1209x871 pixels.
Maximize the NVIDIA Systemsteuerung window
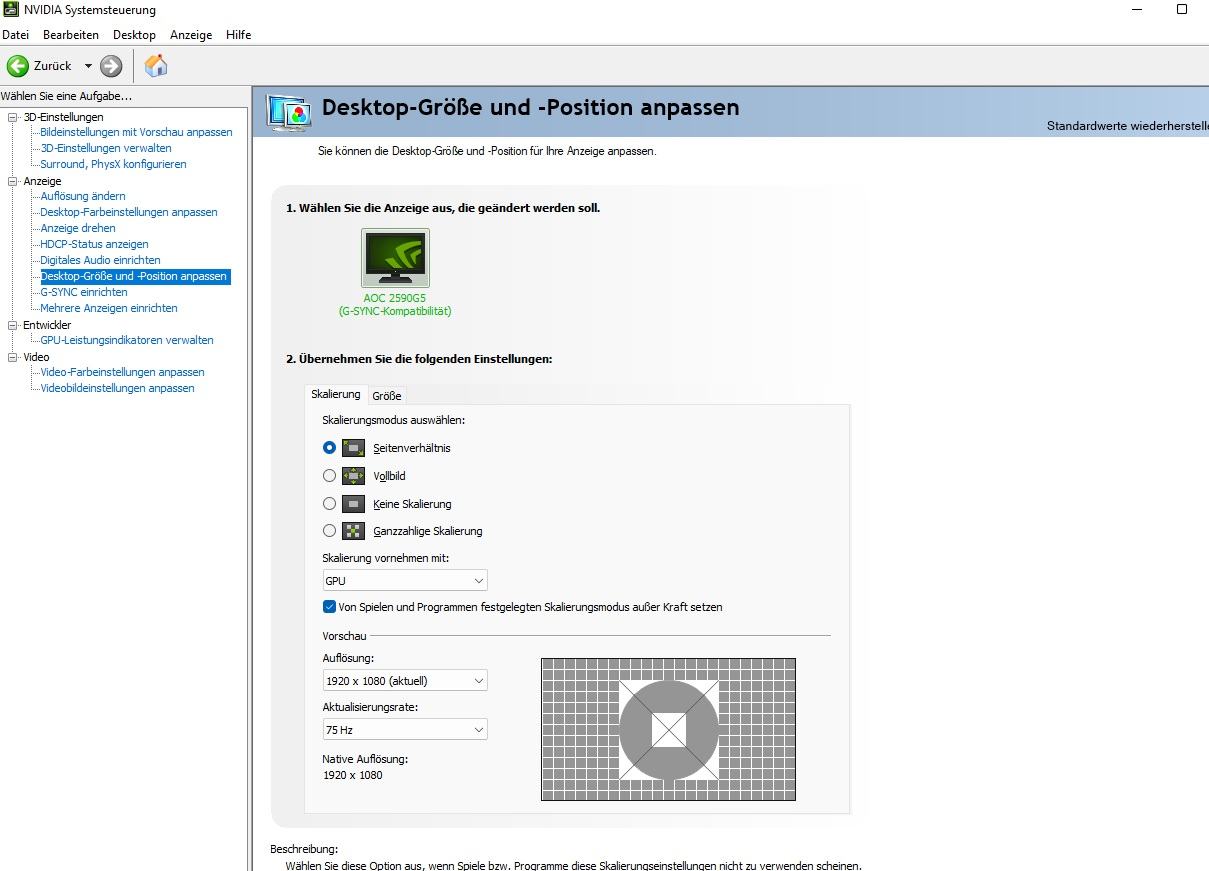1182,10
